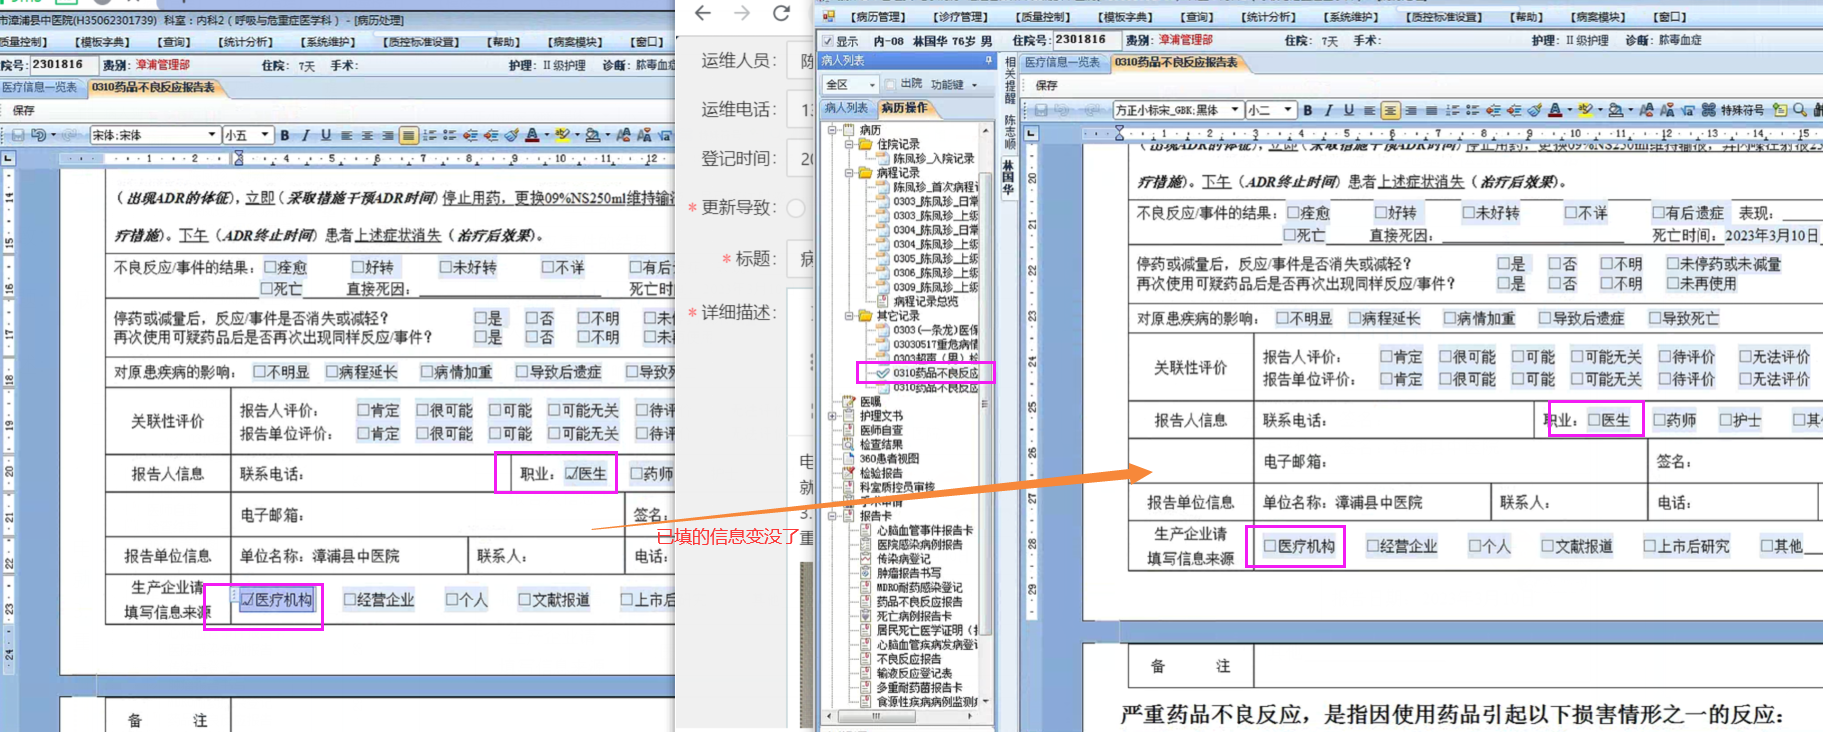Image resolution: width=1823 pixels, height=732 pixels.
Task: Click Italic icon in left editor toolbar
Action: click(305, 135)
